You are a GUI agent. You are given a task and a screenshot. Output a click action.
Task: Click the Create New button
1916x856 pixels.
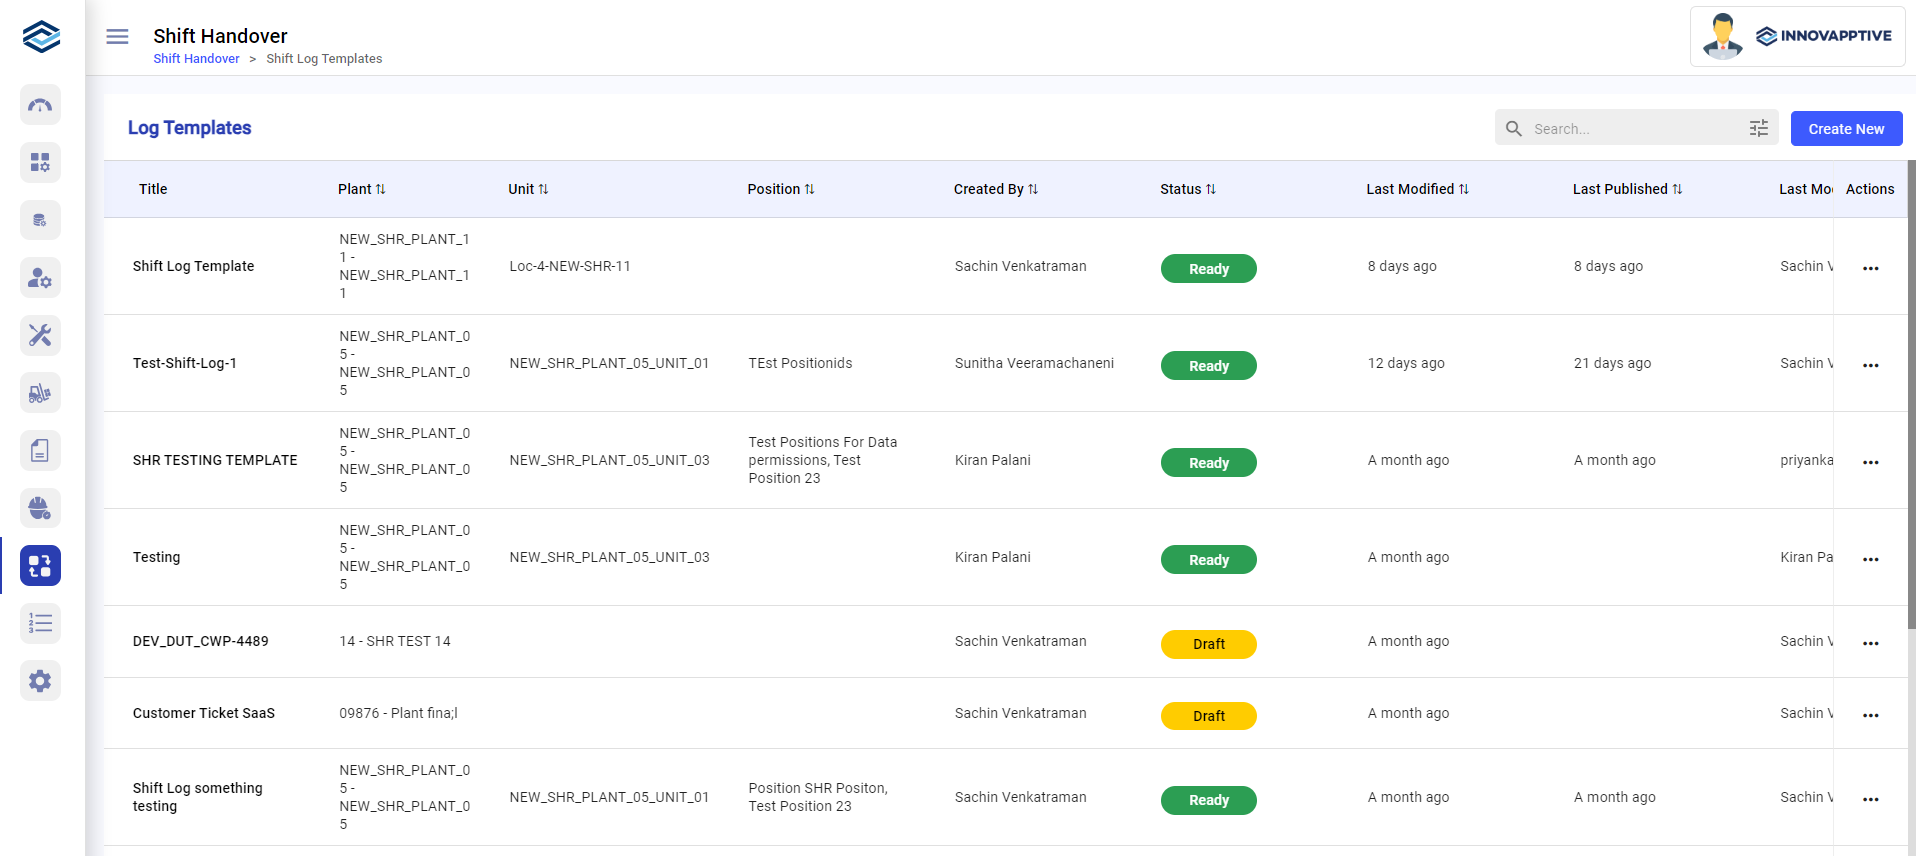pos(1845,129)
